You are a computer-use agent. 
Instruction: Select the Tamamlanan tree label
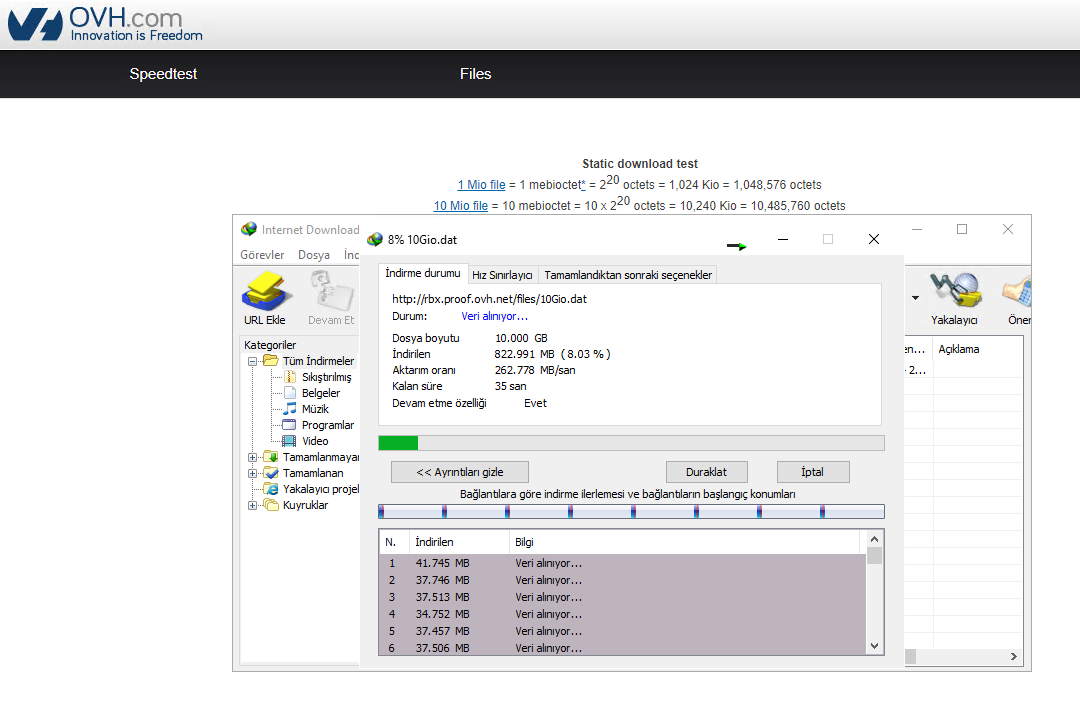tap(313, 473)
